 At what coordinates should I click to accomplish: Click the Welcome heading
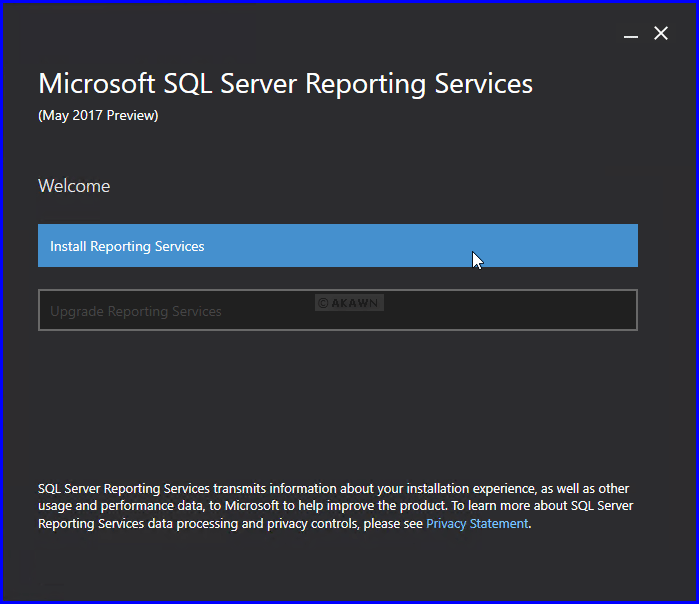(74, 186)
